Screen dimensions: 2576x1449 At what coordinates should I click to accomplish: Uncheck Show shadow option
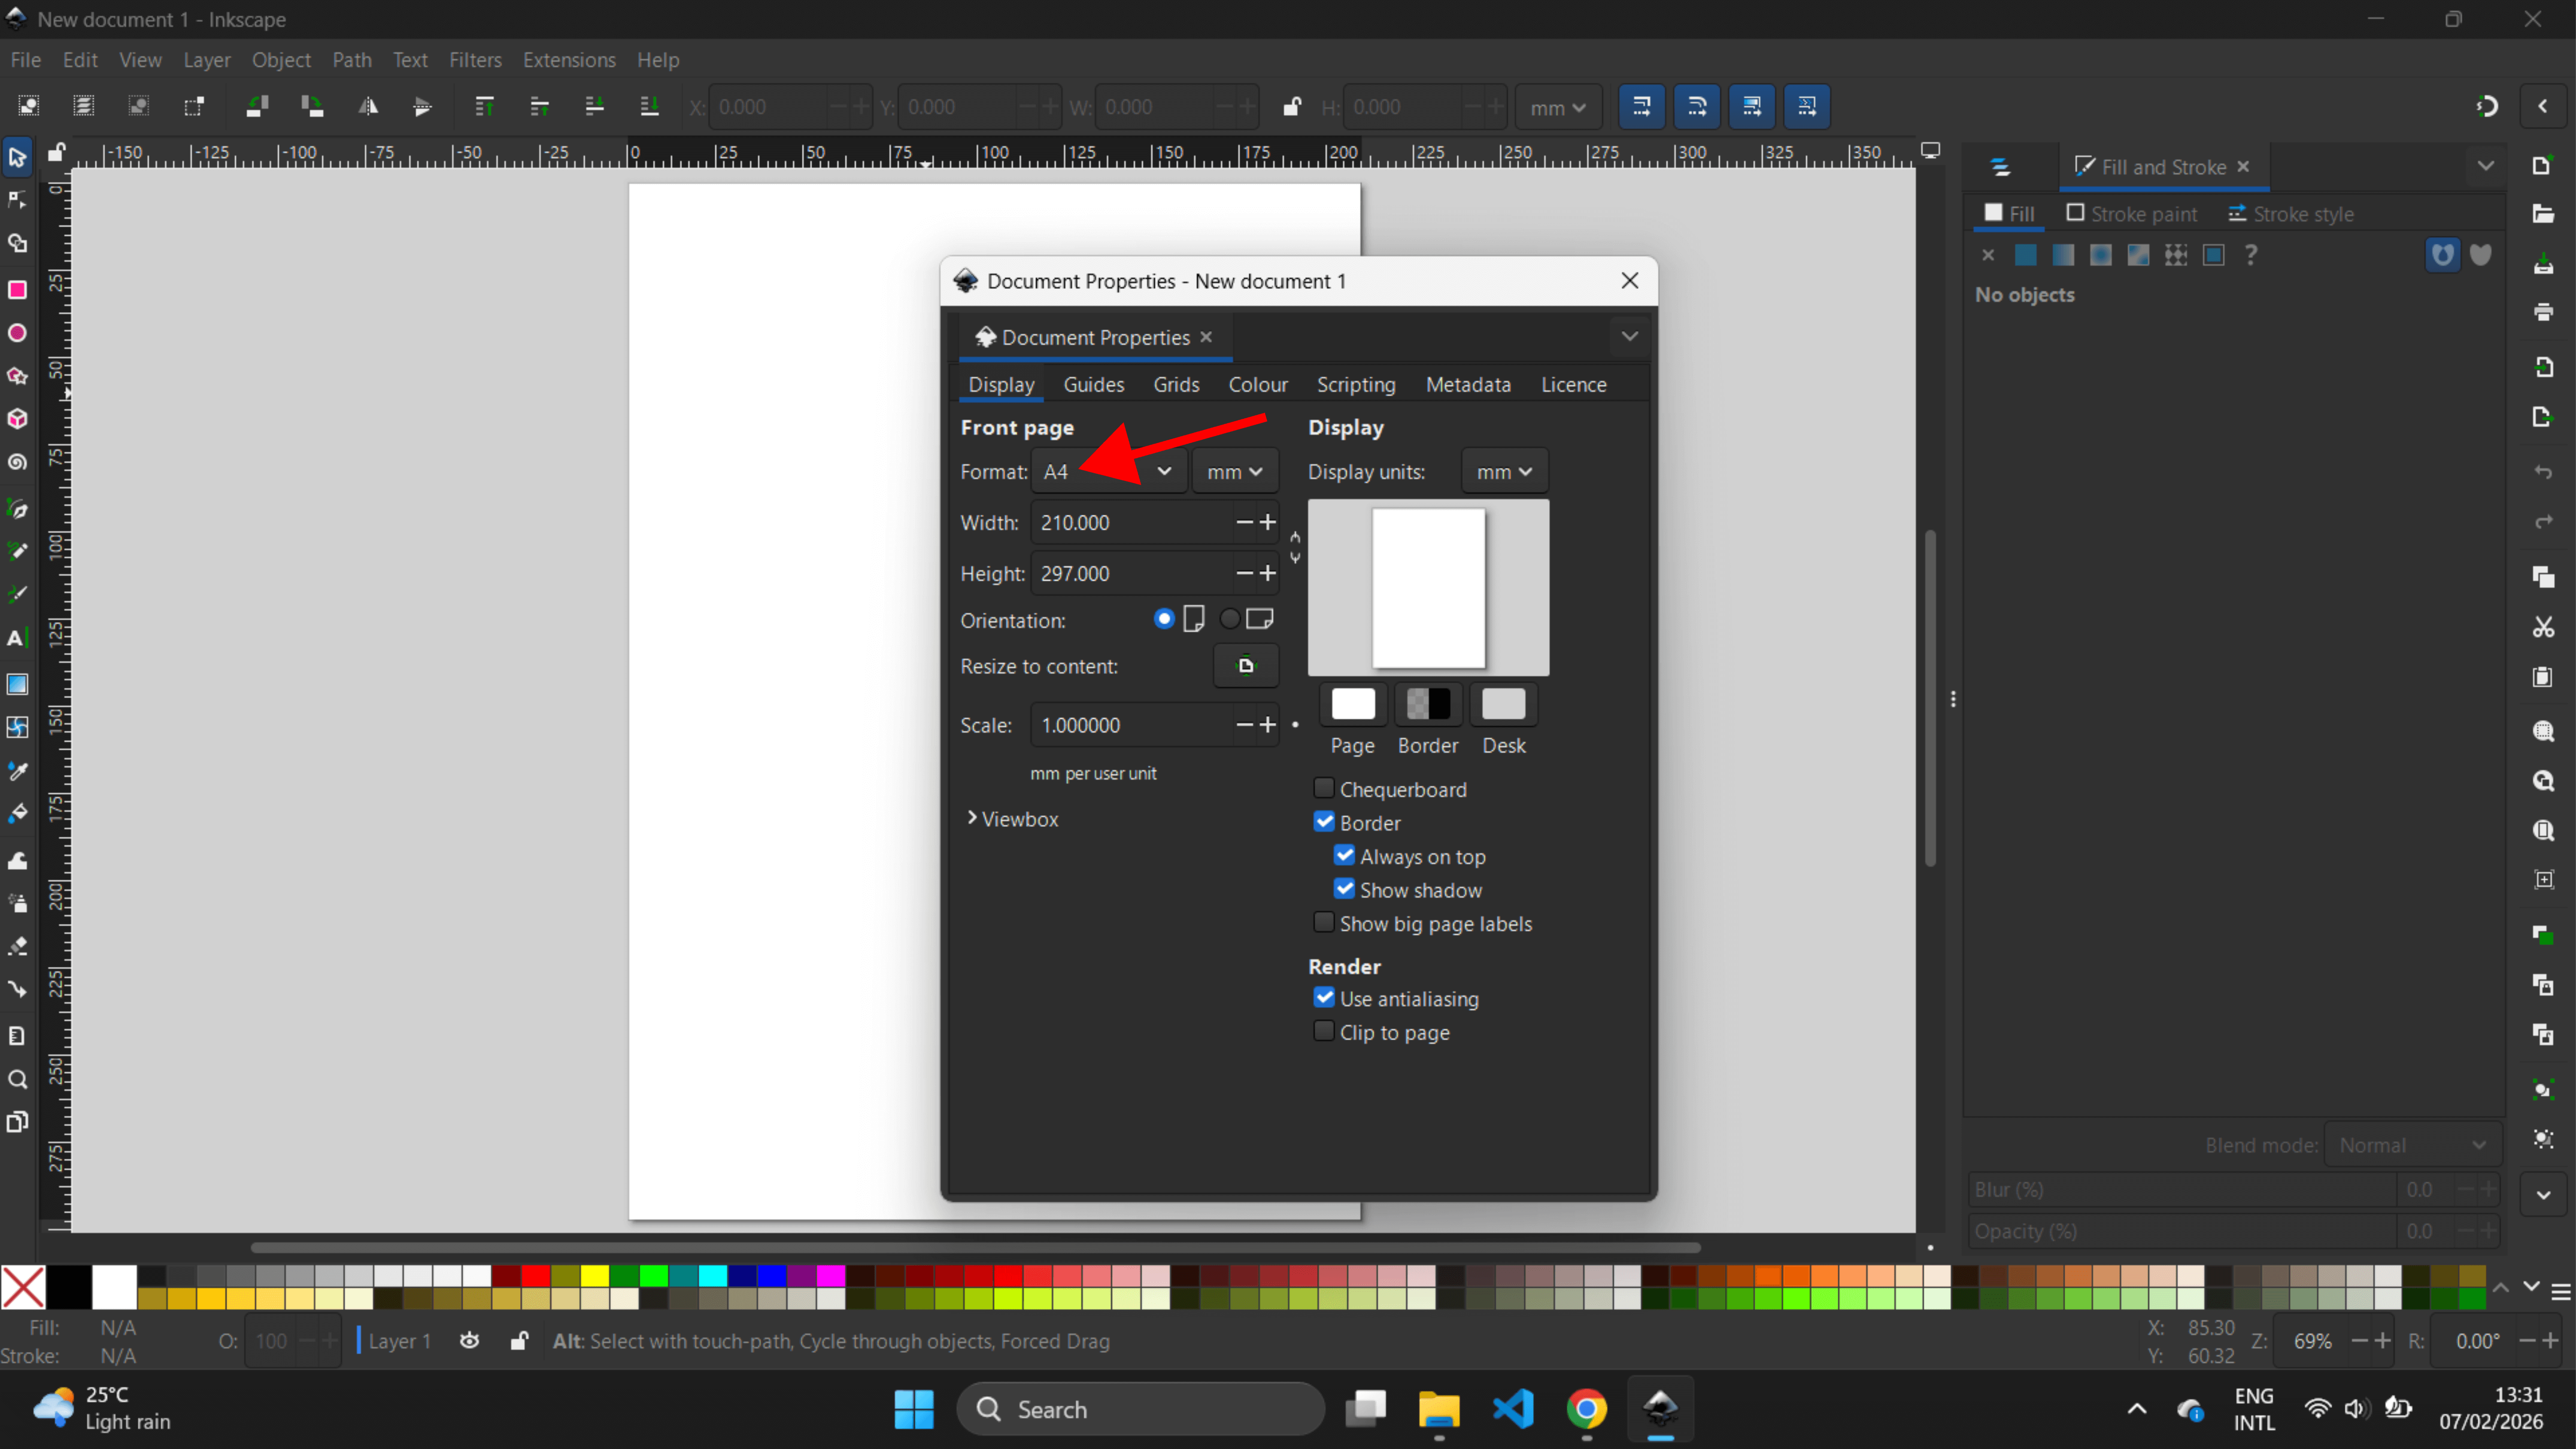[1344, 889]
